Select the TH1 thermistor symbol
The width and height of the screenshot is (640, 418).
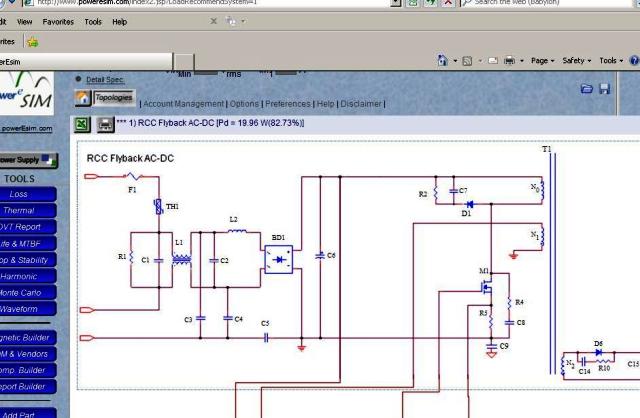coord(158,207)
